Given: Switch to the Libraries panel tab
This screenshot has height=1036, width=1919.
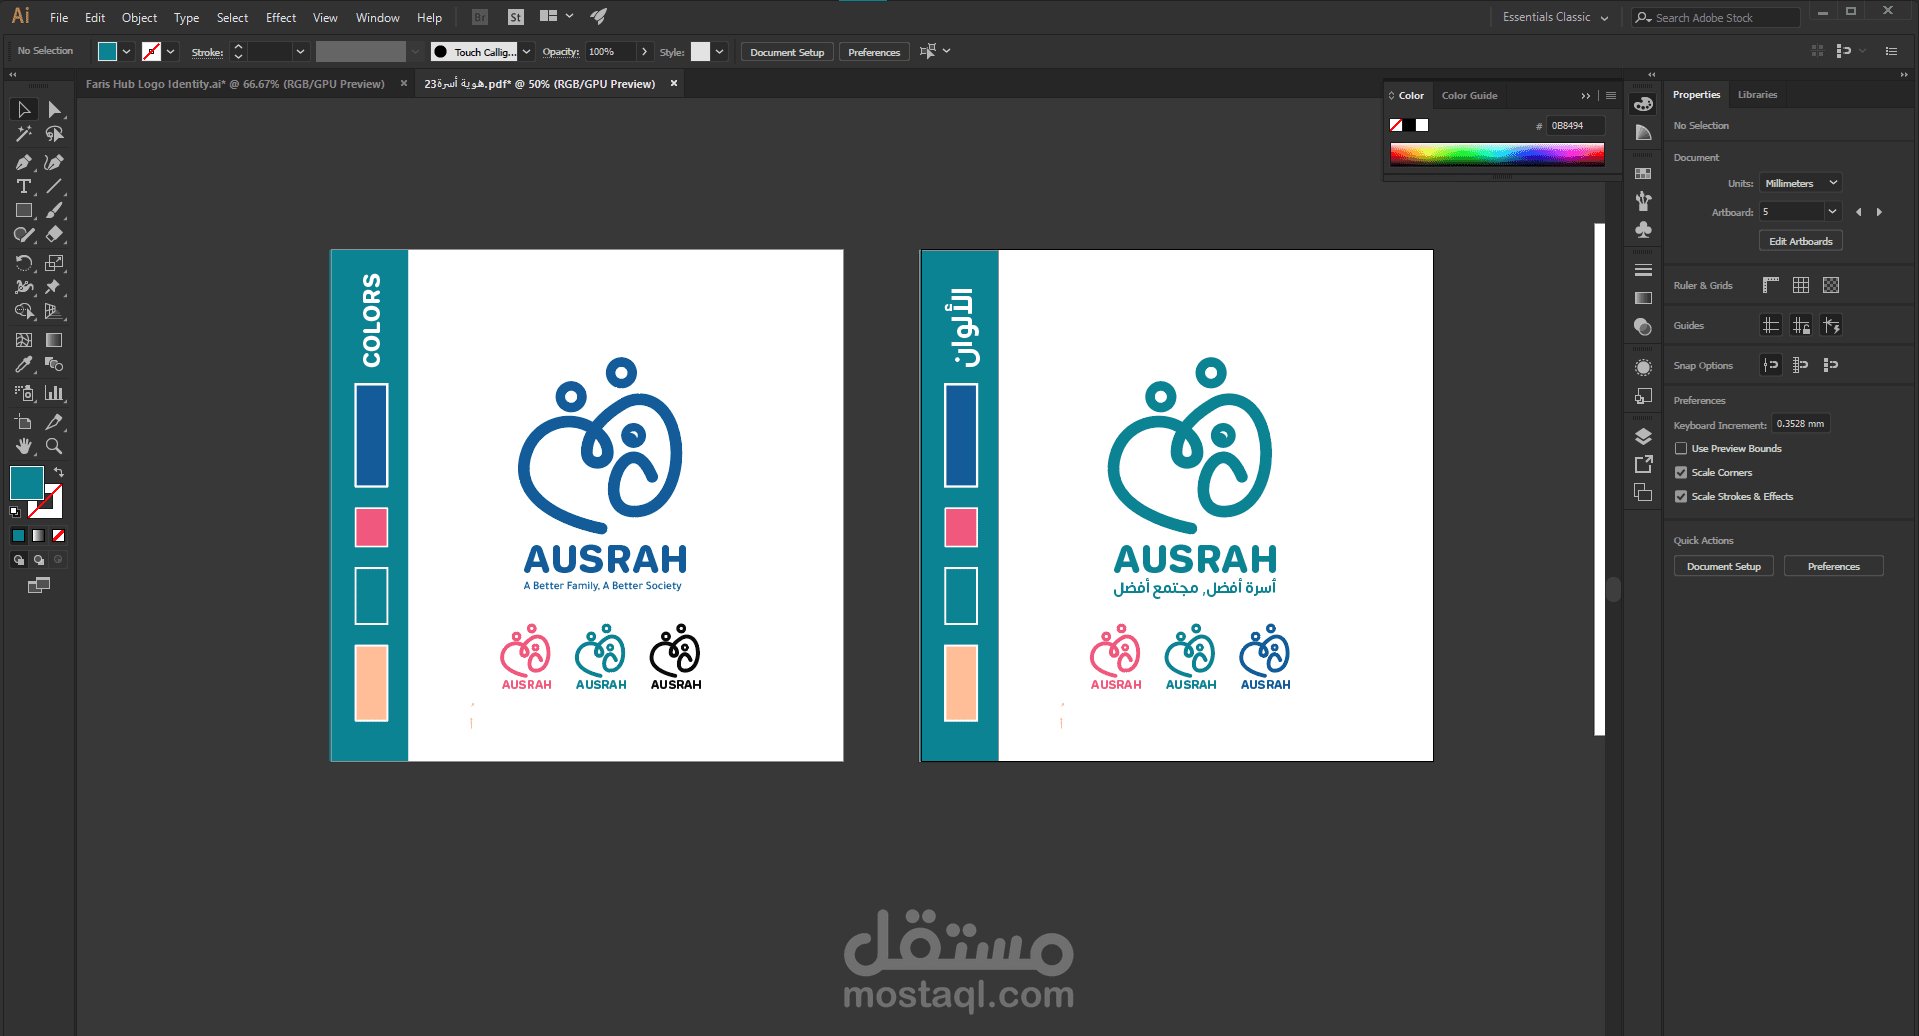Looking at the screenshot, I should (1757, 95).
